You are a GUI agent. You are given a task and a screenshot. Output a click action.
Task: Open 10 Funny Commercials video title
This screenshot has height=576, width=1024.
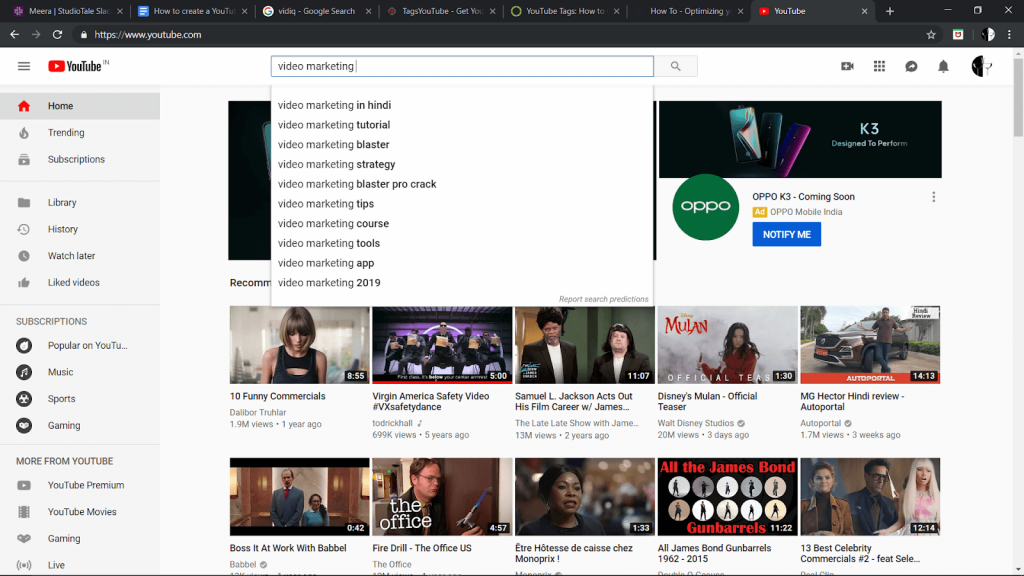click(278, 396)
